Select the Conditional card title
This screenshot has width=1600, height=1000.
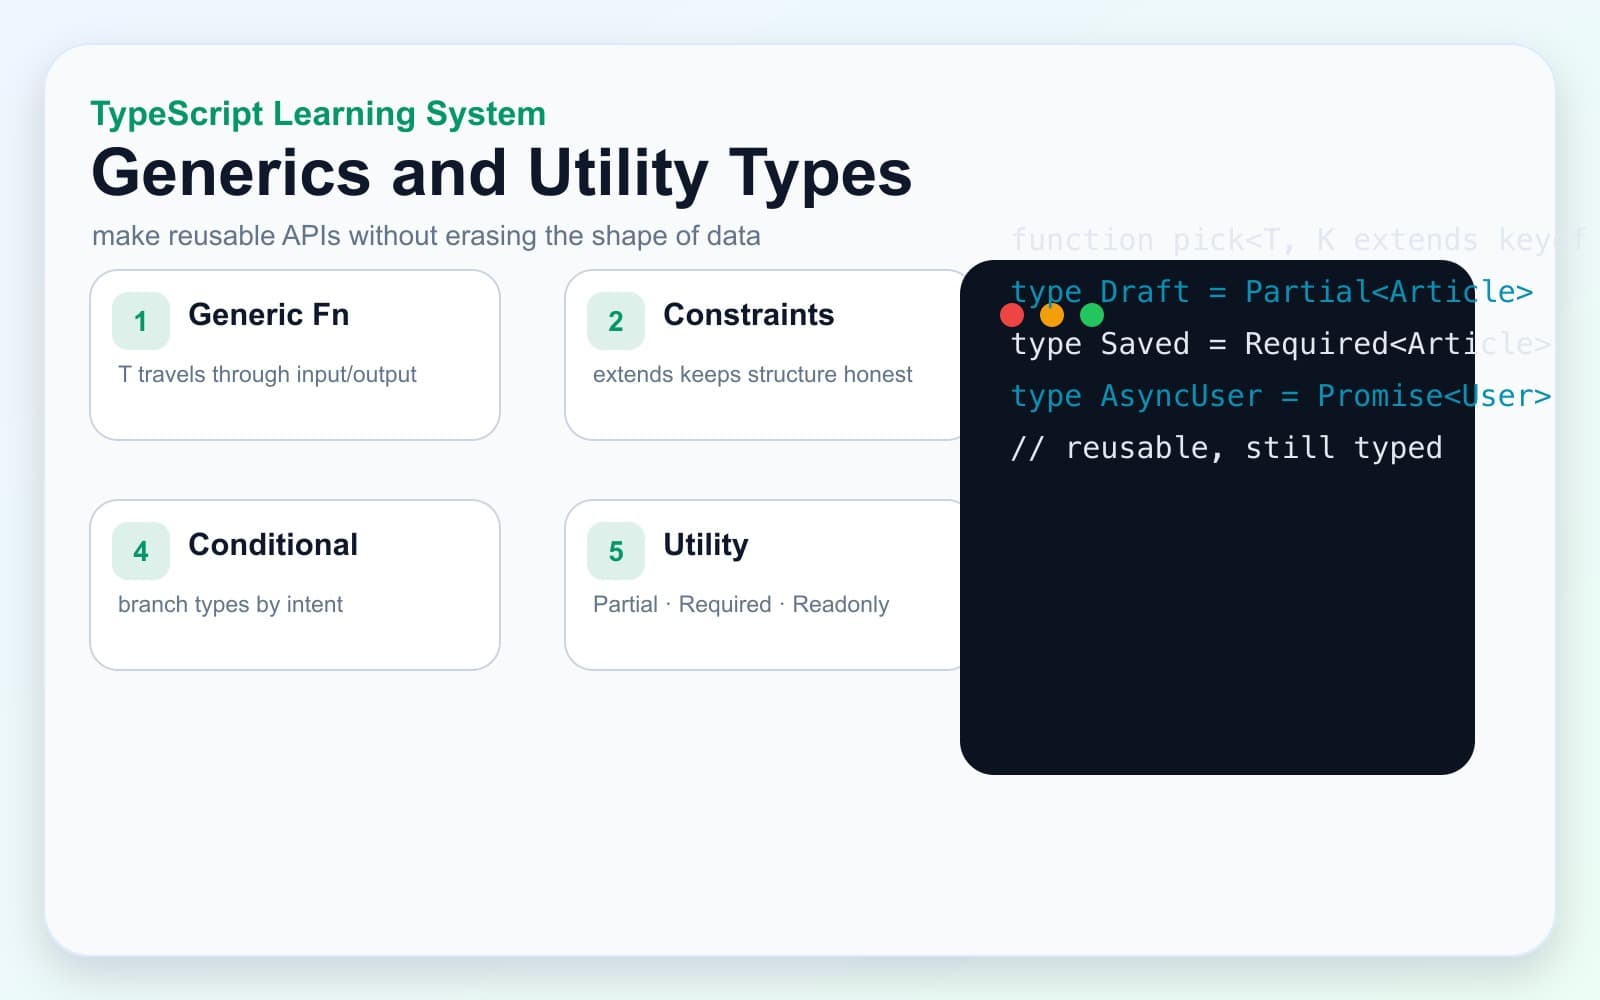pos(273,545)
